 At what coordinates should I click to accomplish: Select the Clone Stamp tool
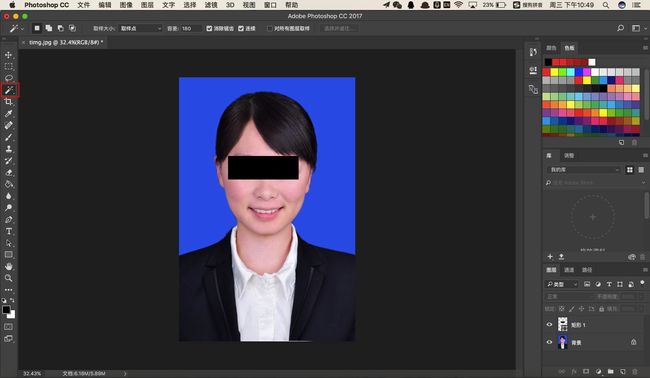(9, 149)
